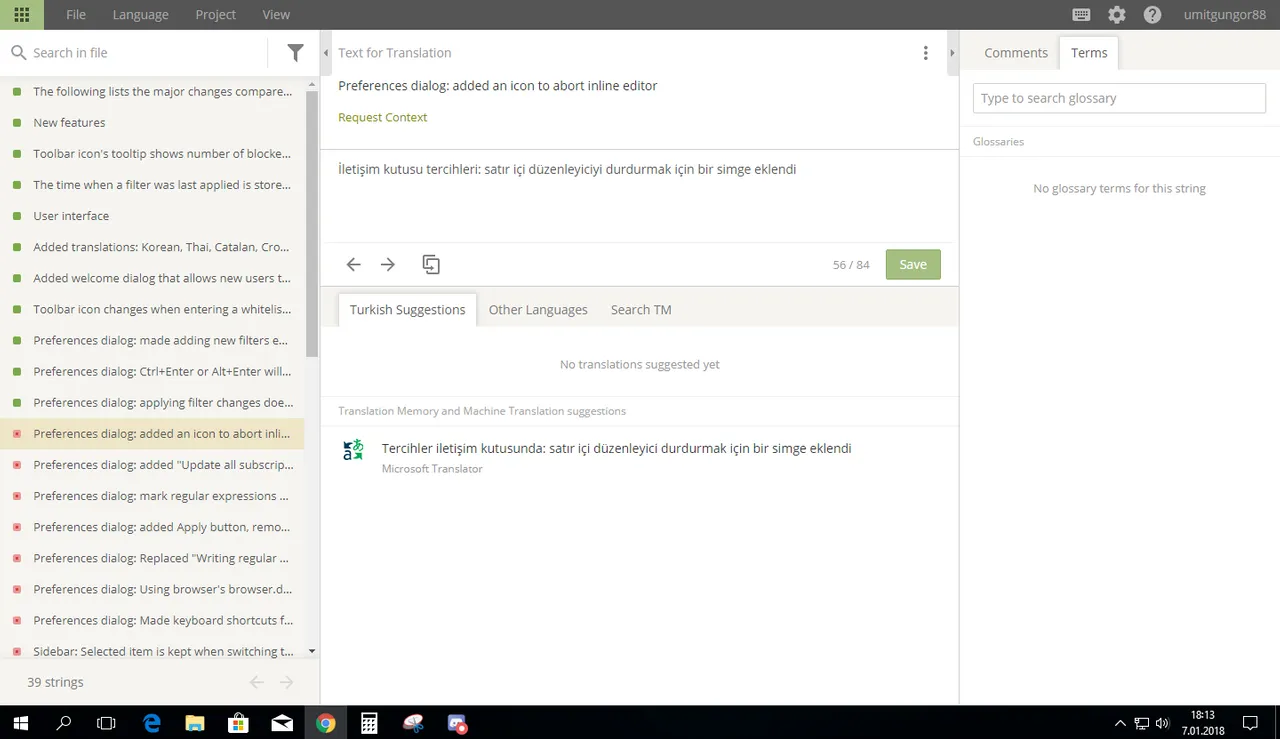Screen dimensions: 1280x739
Task: Open the keyboard shortcuts icon
Action: 1081,15
